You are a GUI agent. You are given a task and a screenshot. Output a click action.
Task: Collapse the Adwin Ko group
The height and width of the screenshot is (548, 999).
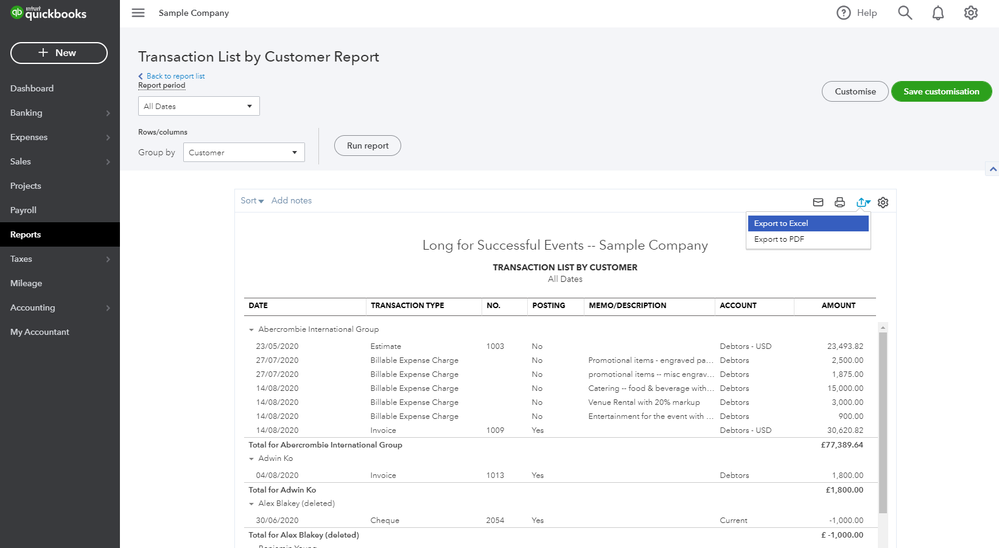[251, 459]
